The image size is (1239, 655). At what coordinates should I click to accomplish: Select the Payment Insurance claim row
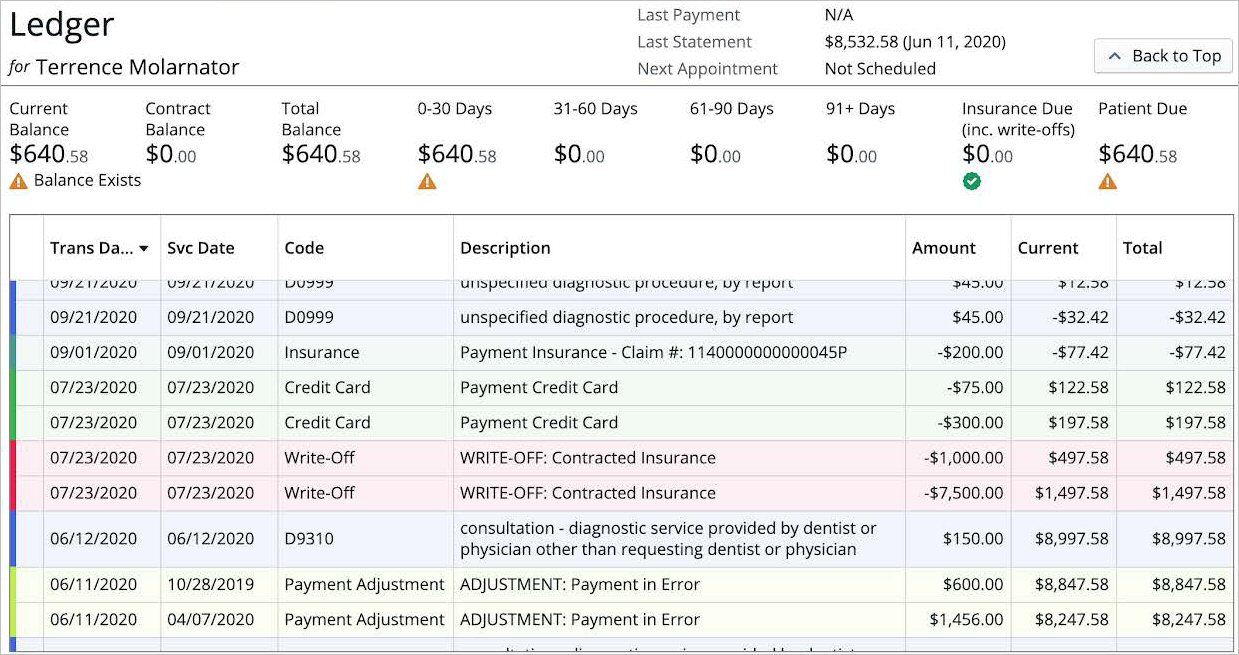(600, 352)
